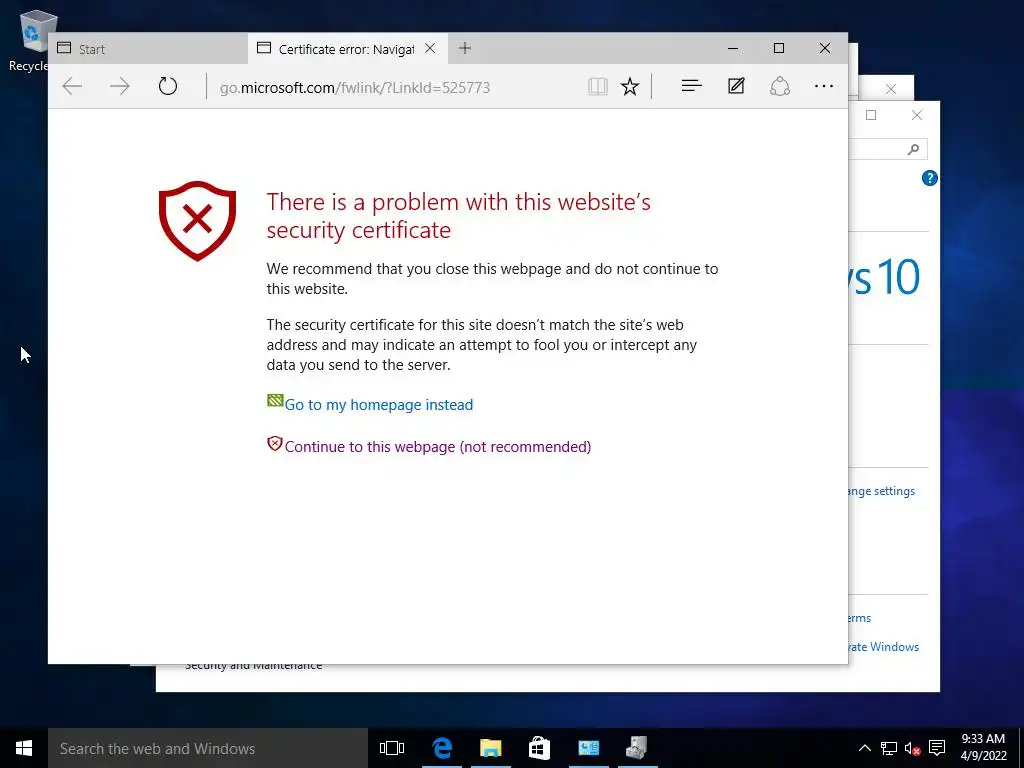Click the Edge forward arrow button
The image size is (1024, 768).
tap(120, 86)
